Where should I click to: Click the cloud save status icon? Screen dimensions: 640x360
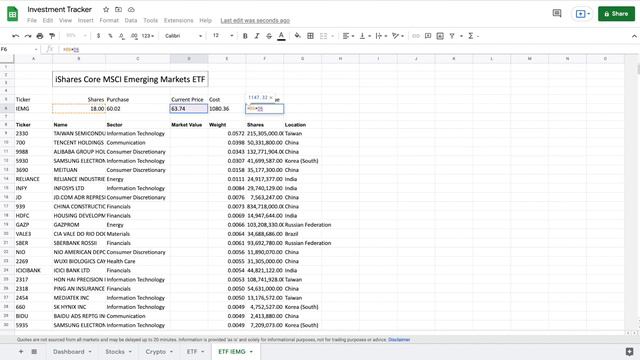131,9
